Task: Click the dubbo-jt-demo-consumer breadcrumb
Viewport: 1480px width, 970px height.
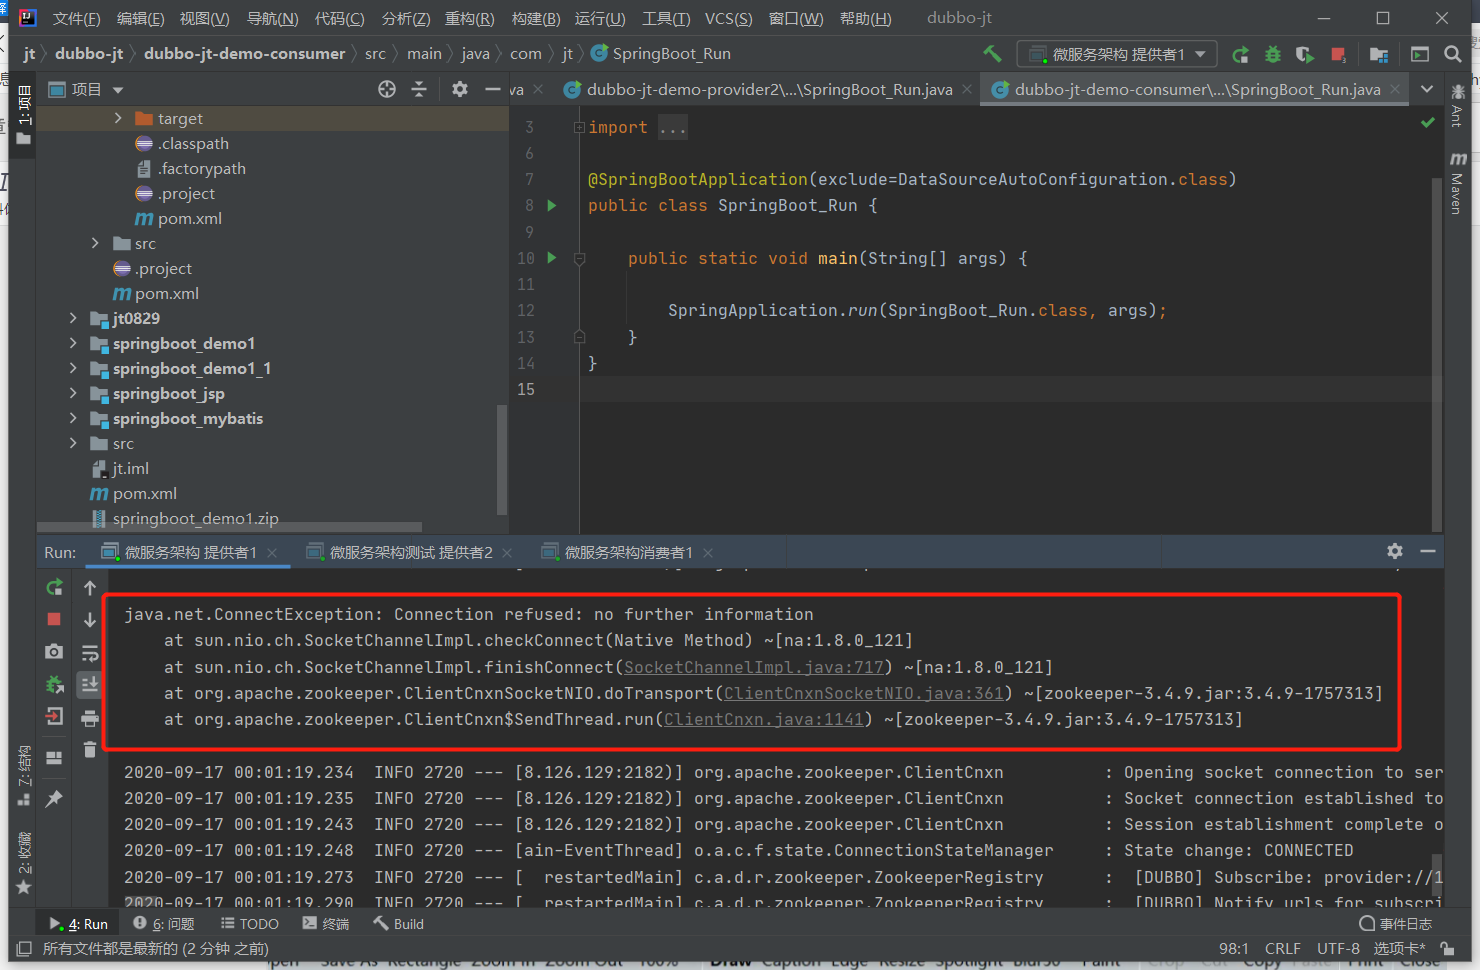Action: coord(244,54)
